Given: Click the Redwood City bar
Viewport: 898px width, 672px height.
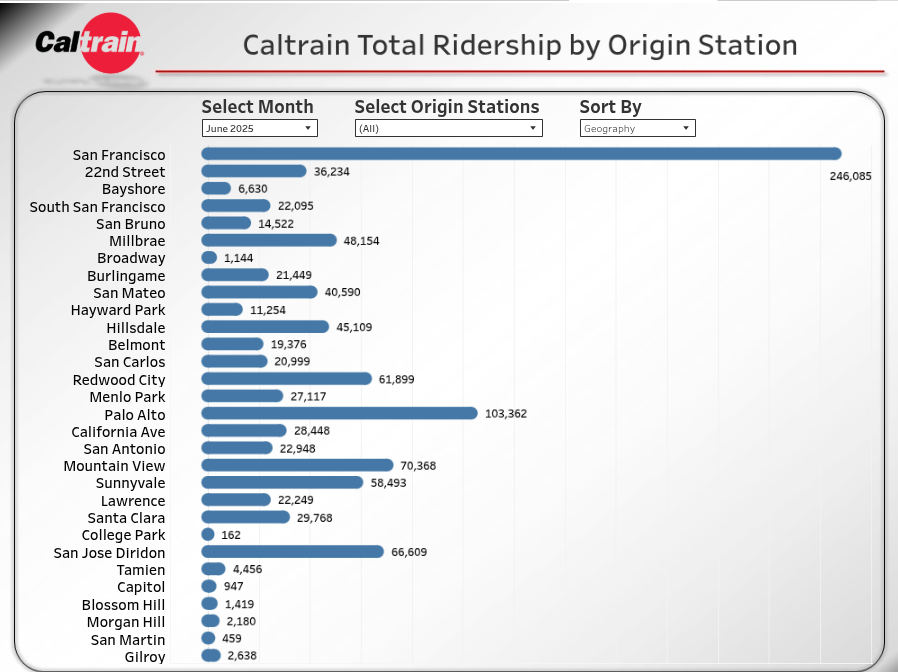Looking at the screenshot, I should [286, 379].
